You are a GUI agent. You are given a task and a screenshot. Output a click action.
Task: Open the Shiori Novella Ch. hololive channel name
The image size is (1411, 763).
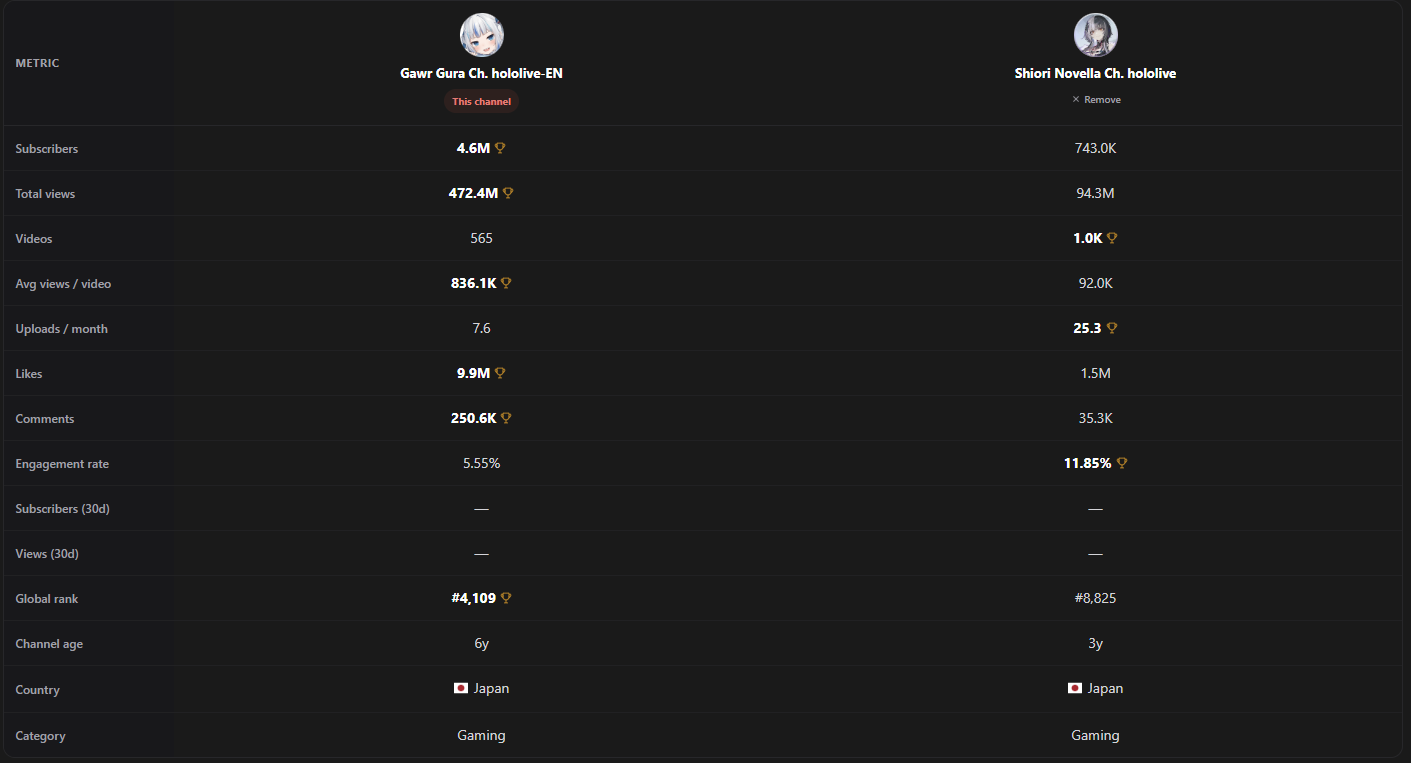tap(1096, 74)
